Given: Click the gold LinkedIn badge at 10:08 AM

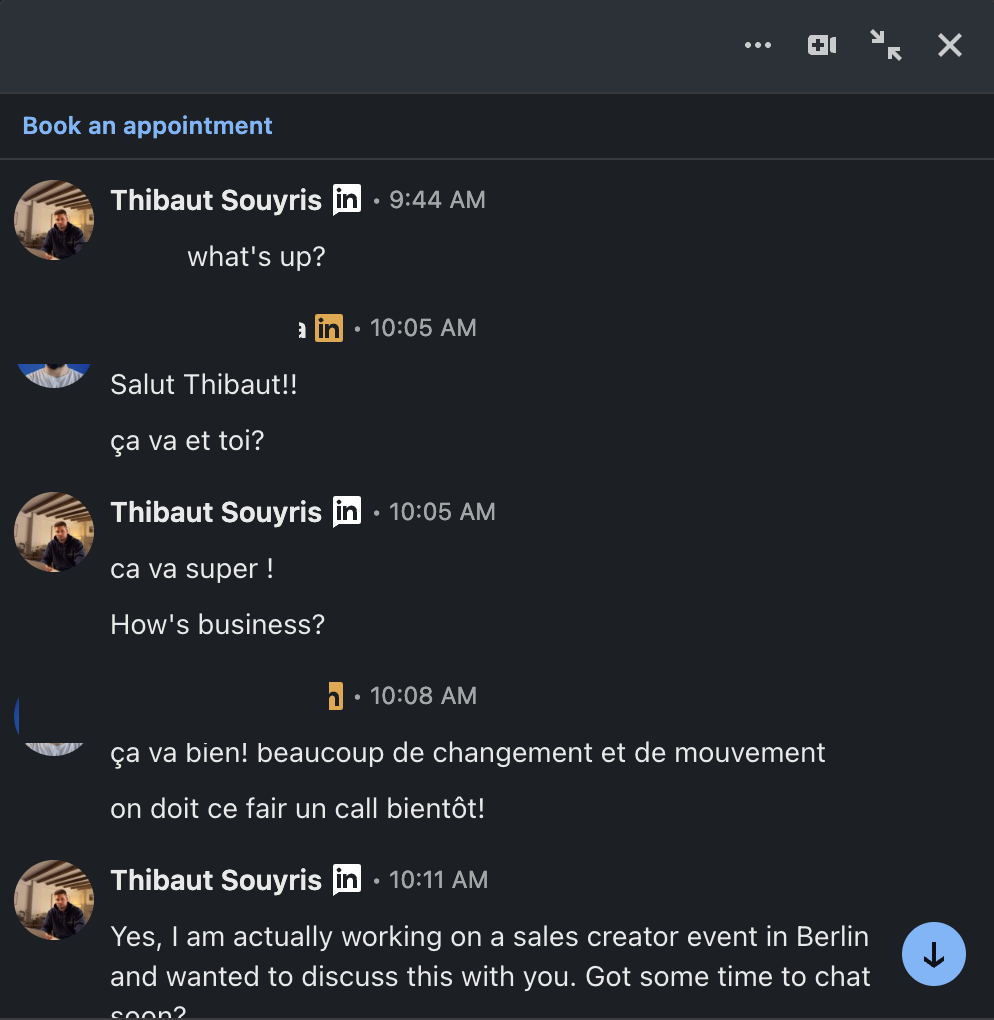Looking at the screenshot, I should (335, 696).
